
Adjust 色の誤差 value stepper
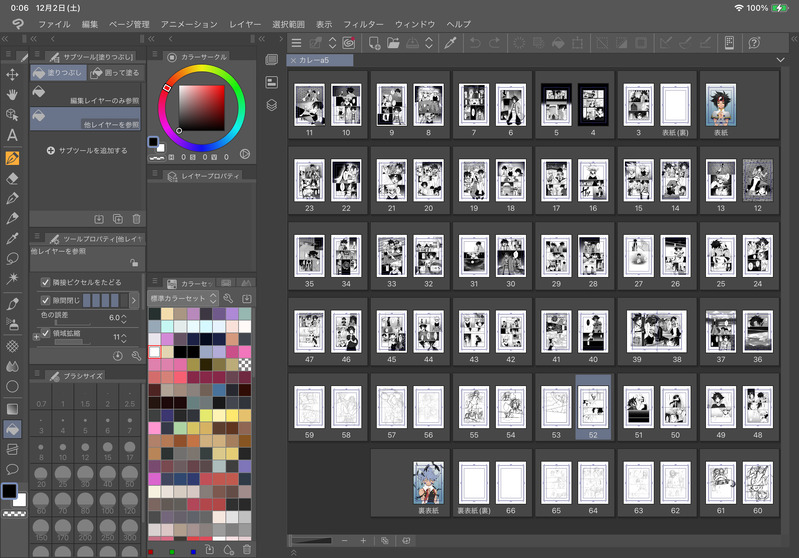(124, 318)
